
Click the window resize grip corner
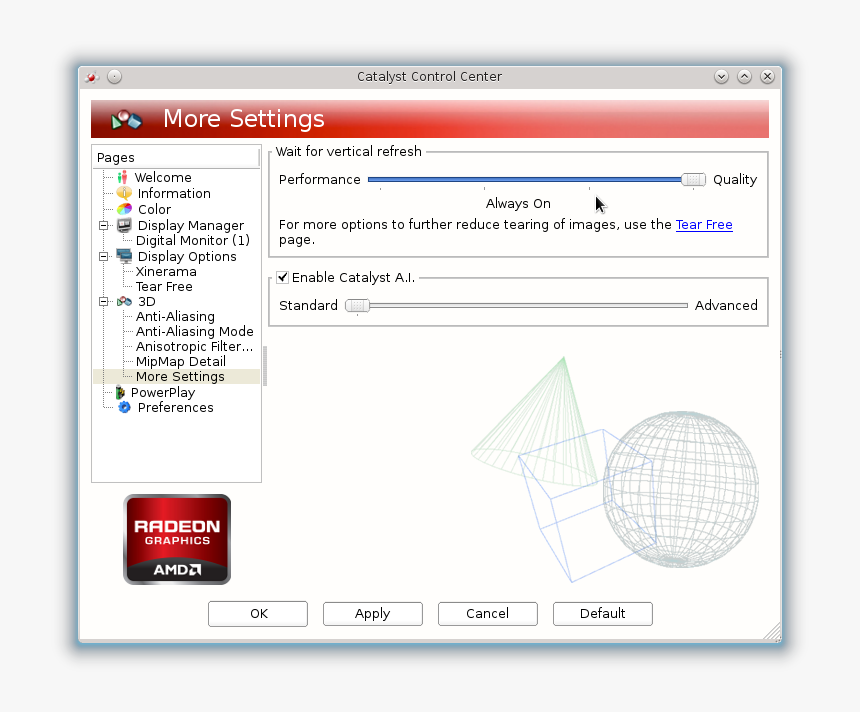click(x=773, y=632)
